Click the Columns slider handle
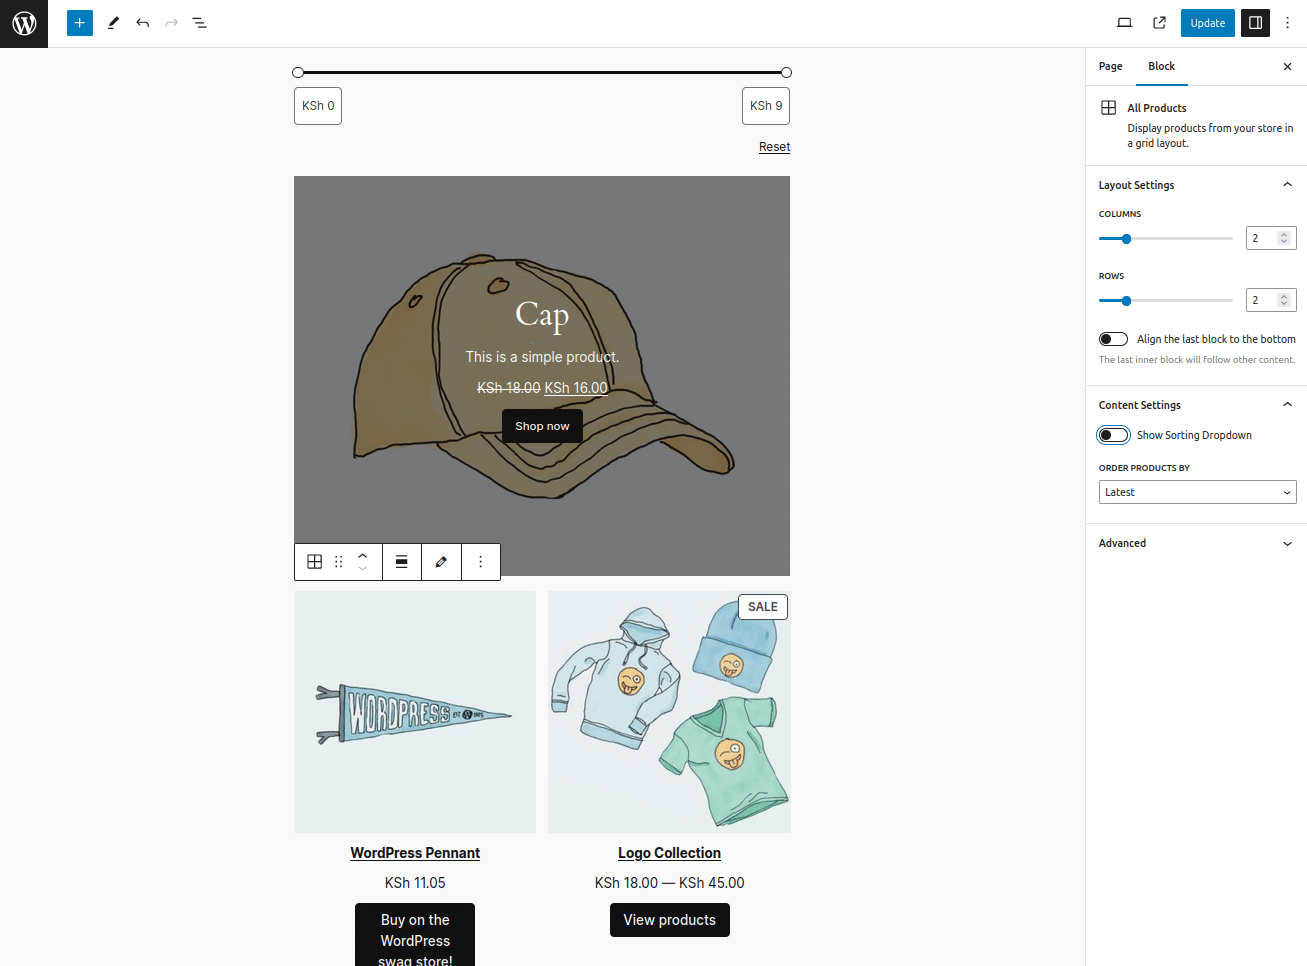This screenshot has width=1307, height=966. (x=1126, y=239)
